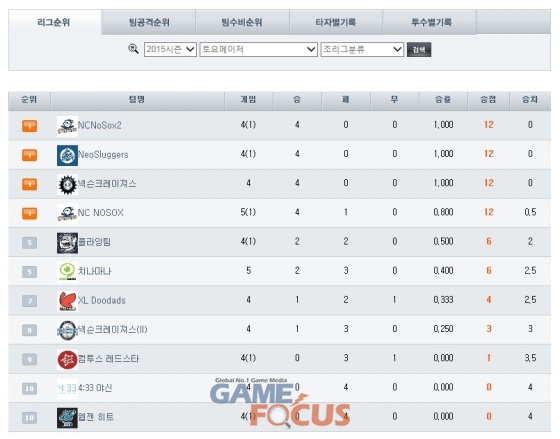
Task: Click the 플라잉팀 team logo
Action: coord(67,243)
